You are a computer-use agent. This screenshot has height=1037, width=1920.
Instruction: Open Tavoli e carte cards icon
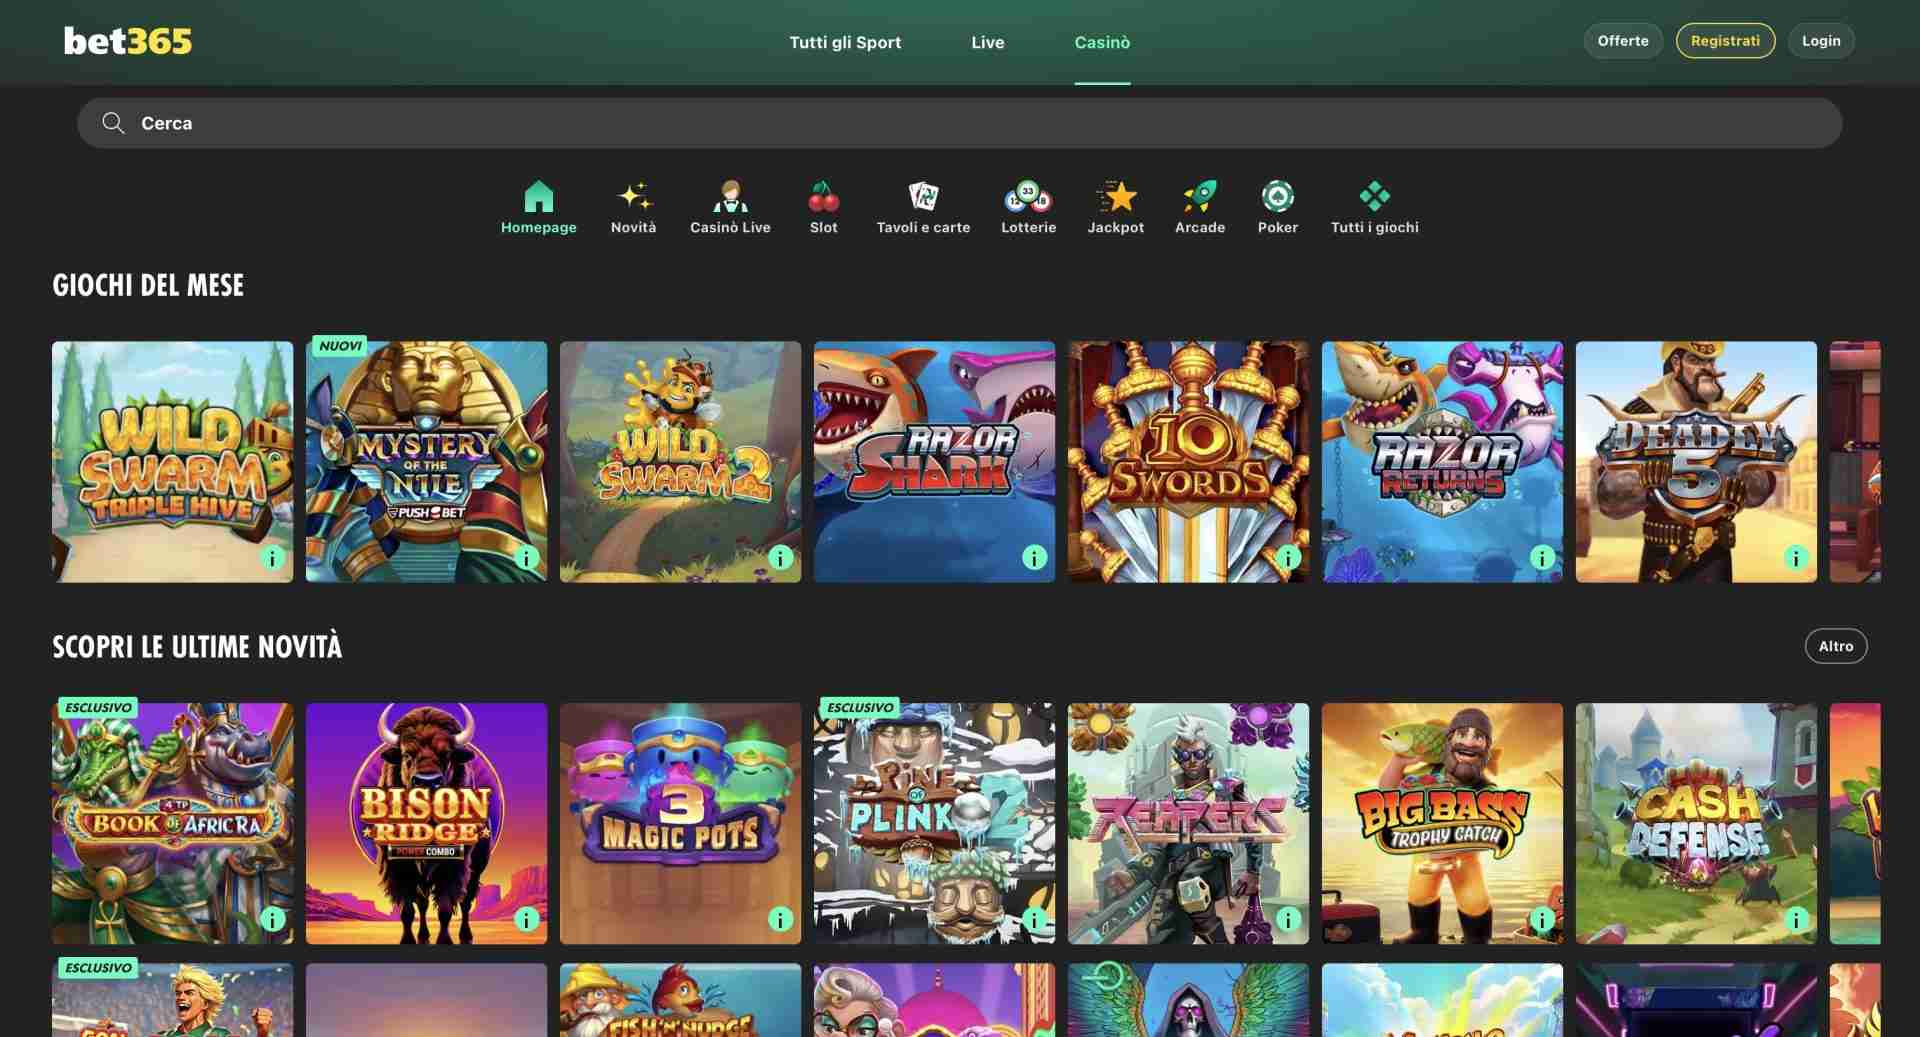[x=923, y=196]
